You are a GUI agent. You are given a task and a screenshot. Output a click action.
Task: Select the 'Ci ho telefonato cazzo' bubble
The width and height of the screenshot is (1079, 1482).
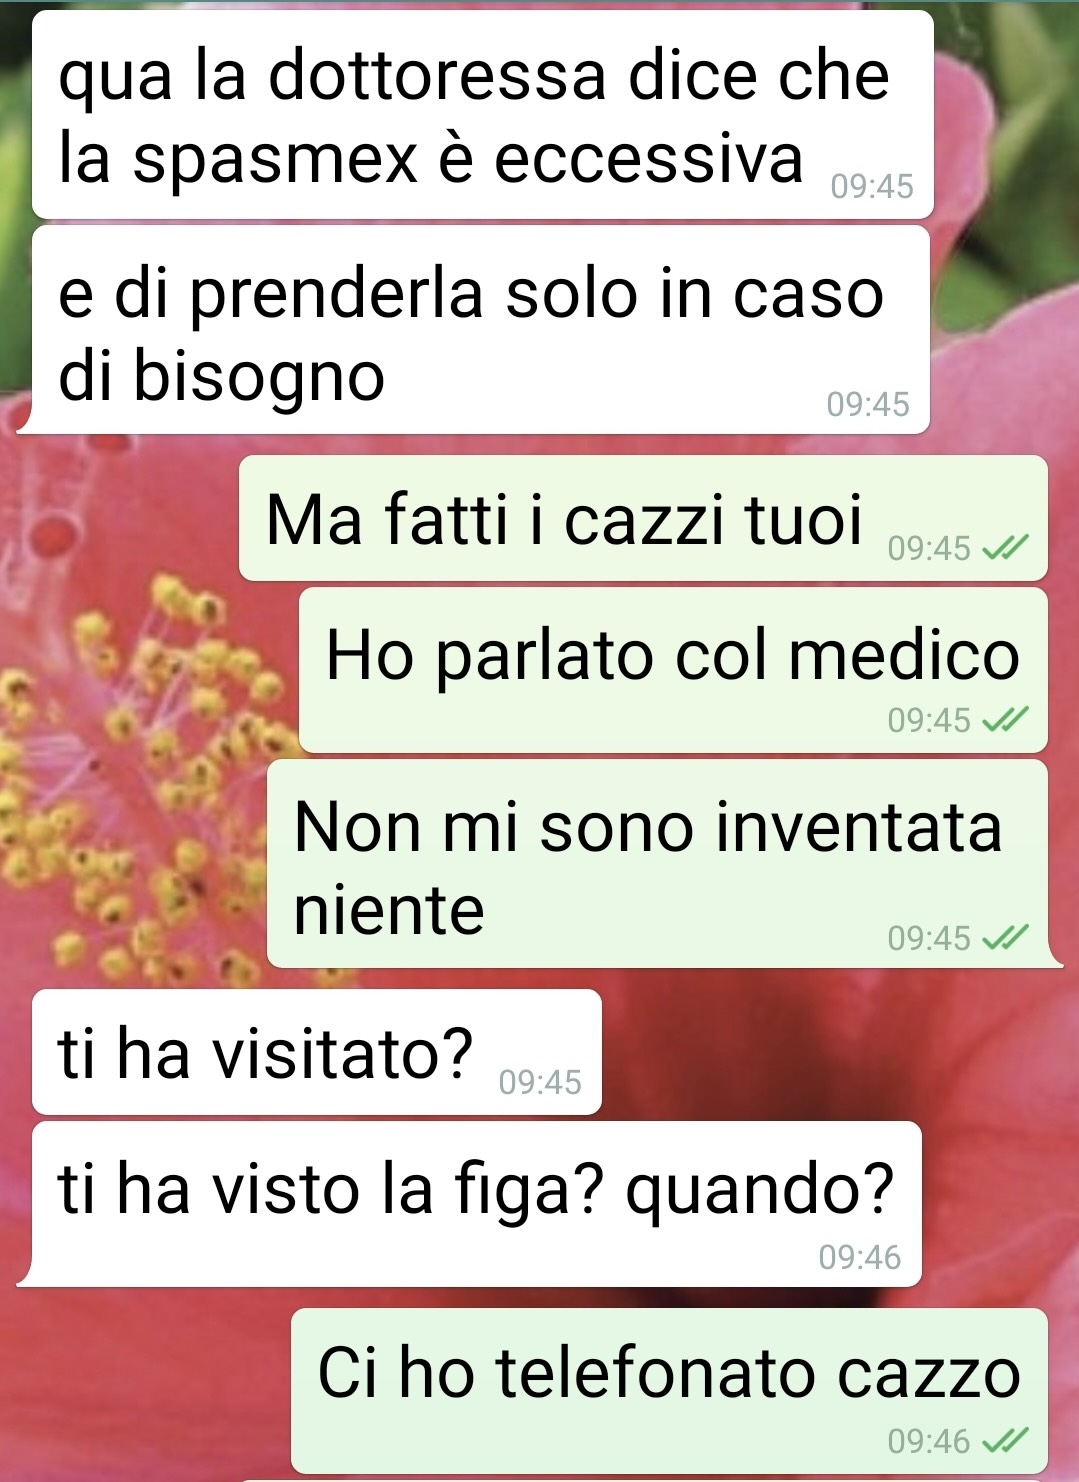coord(669,1390)
